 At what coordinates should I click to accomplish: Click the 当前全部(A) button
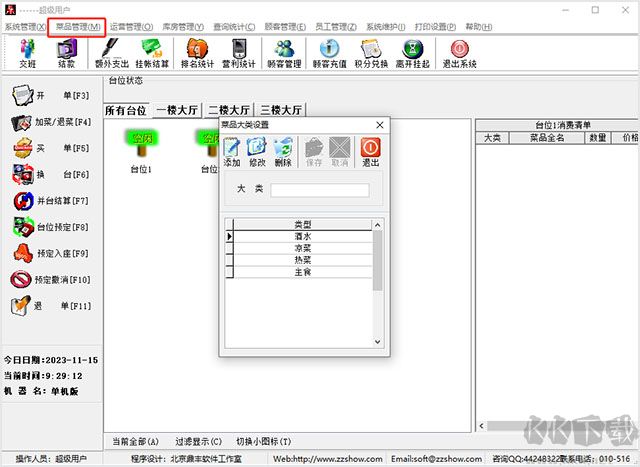135,442
